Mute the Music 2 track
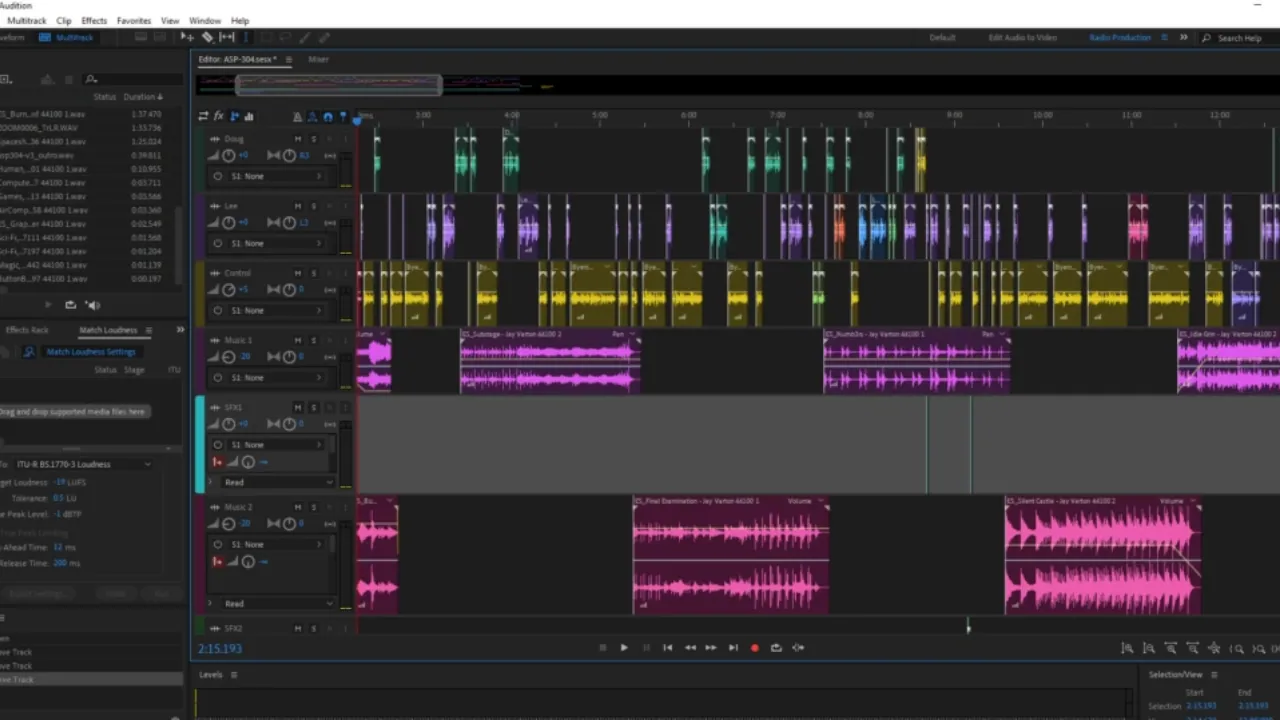This screenshot has width=1280, height=720. pyautogui.click(x=297, y=507)
